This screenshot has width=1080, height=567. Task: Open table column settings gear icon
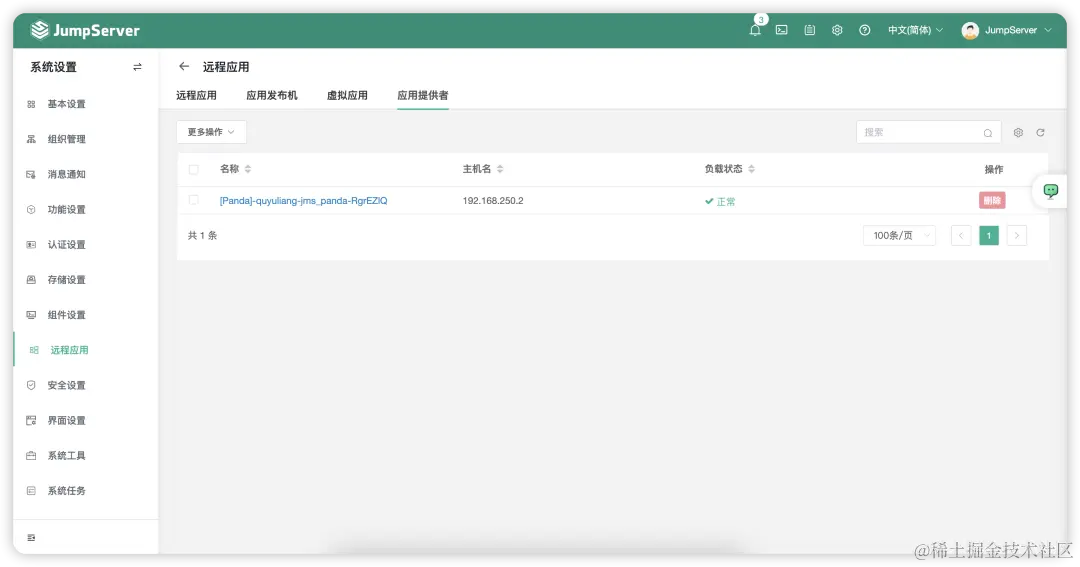click(1018, 132)
